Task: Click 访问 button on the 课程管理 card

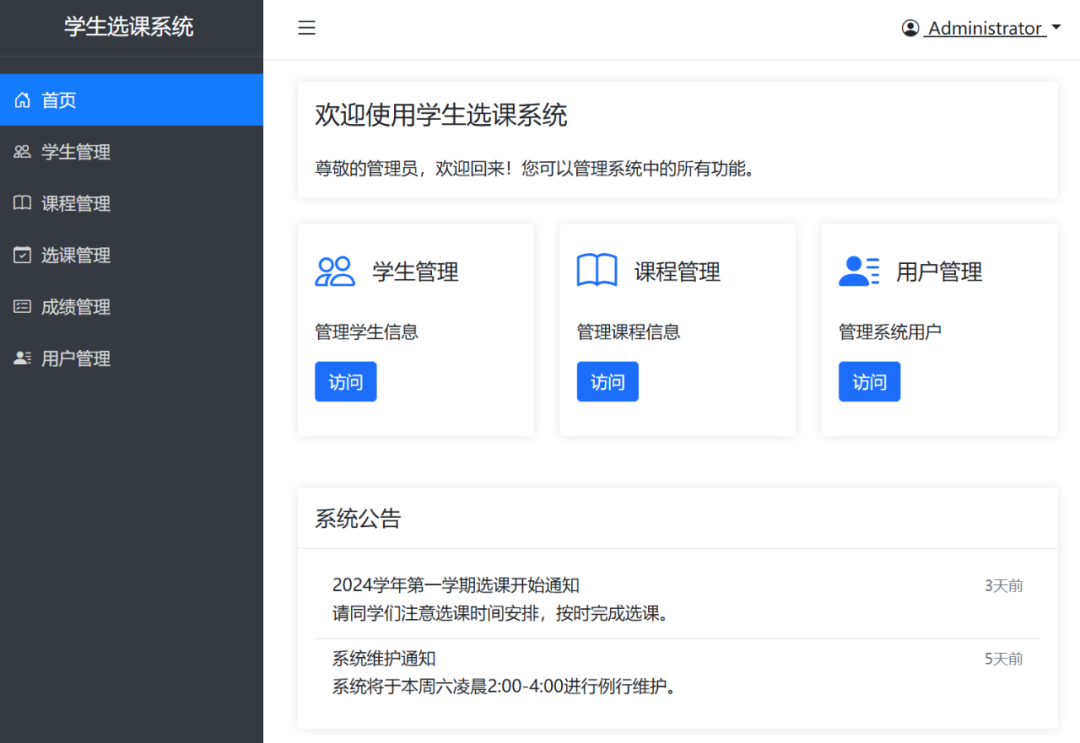Action: coord(607,381)
